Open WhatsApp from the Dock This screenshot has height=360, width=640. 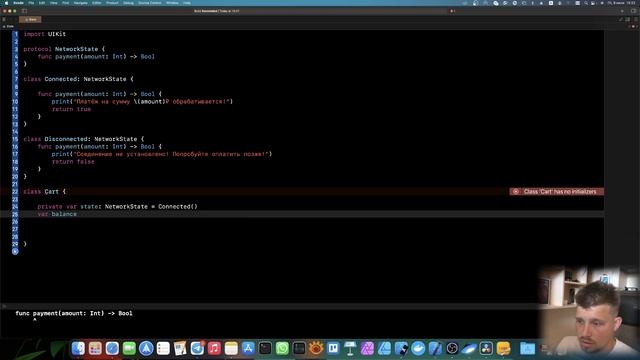pos(282,348)
